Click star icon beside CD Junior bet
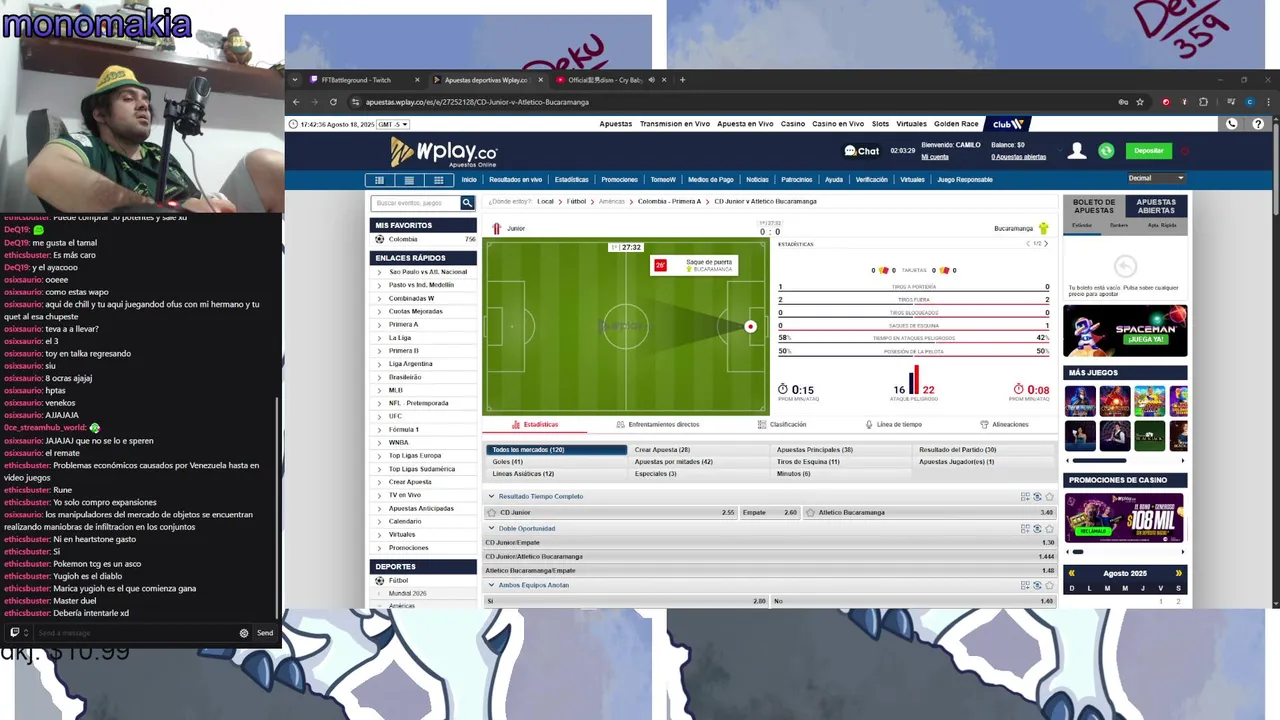 click(491, 512)
